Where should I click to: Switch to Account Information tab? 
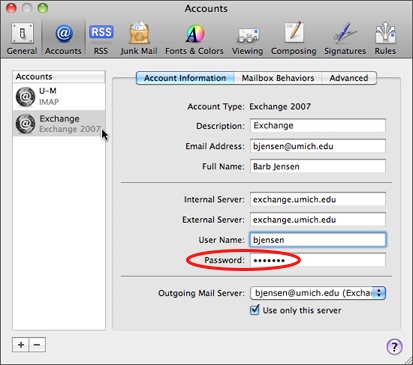tap(185, 78)
